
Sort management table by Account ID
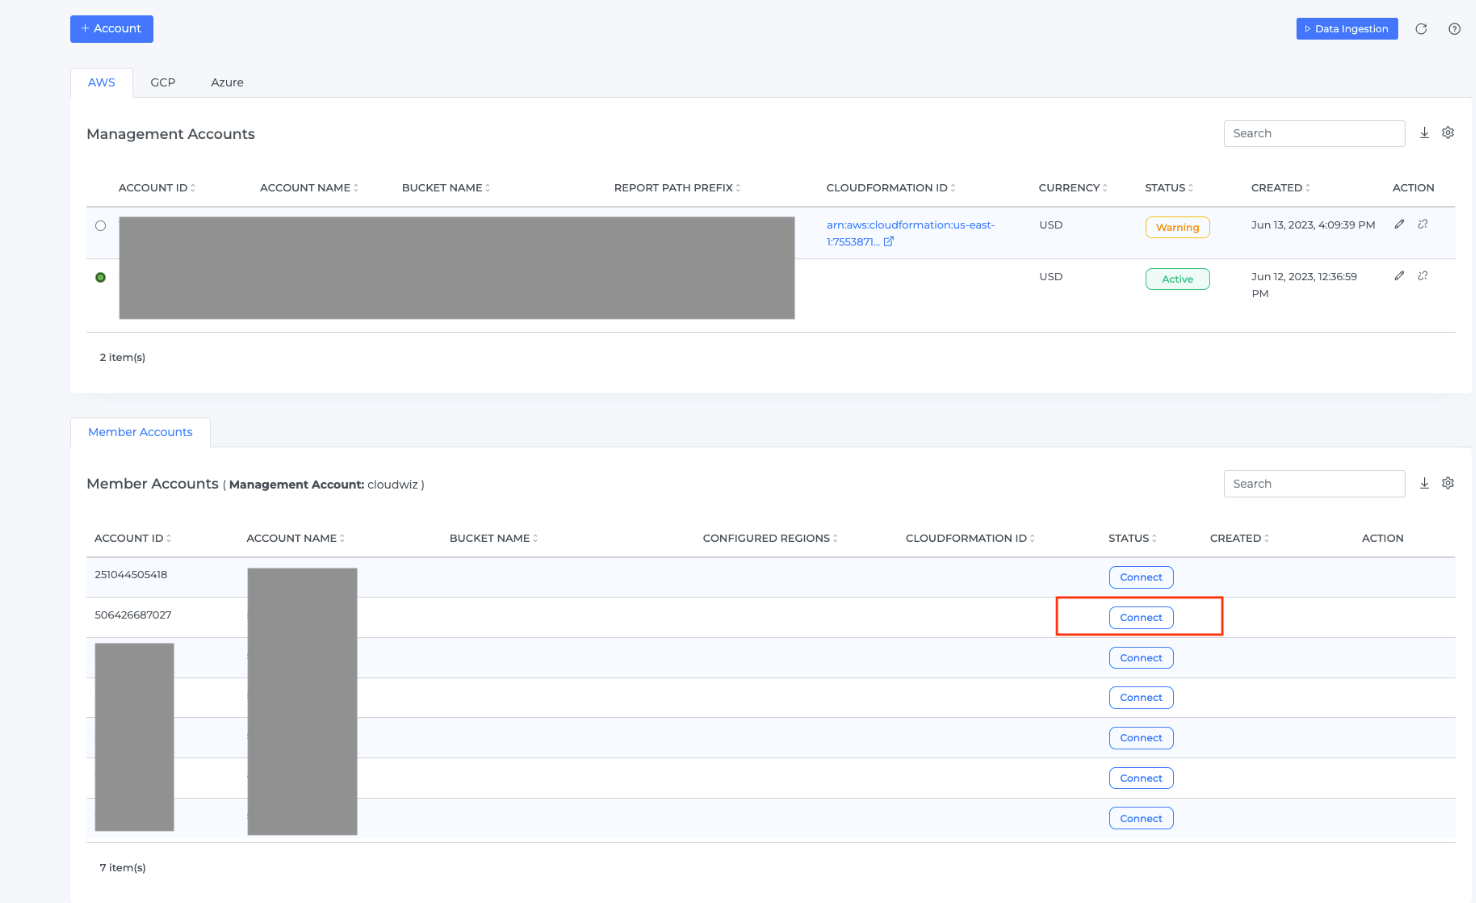(x=157, y=188)
